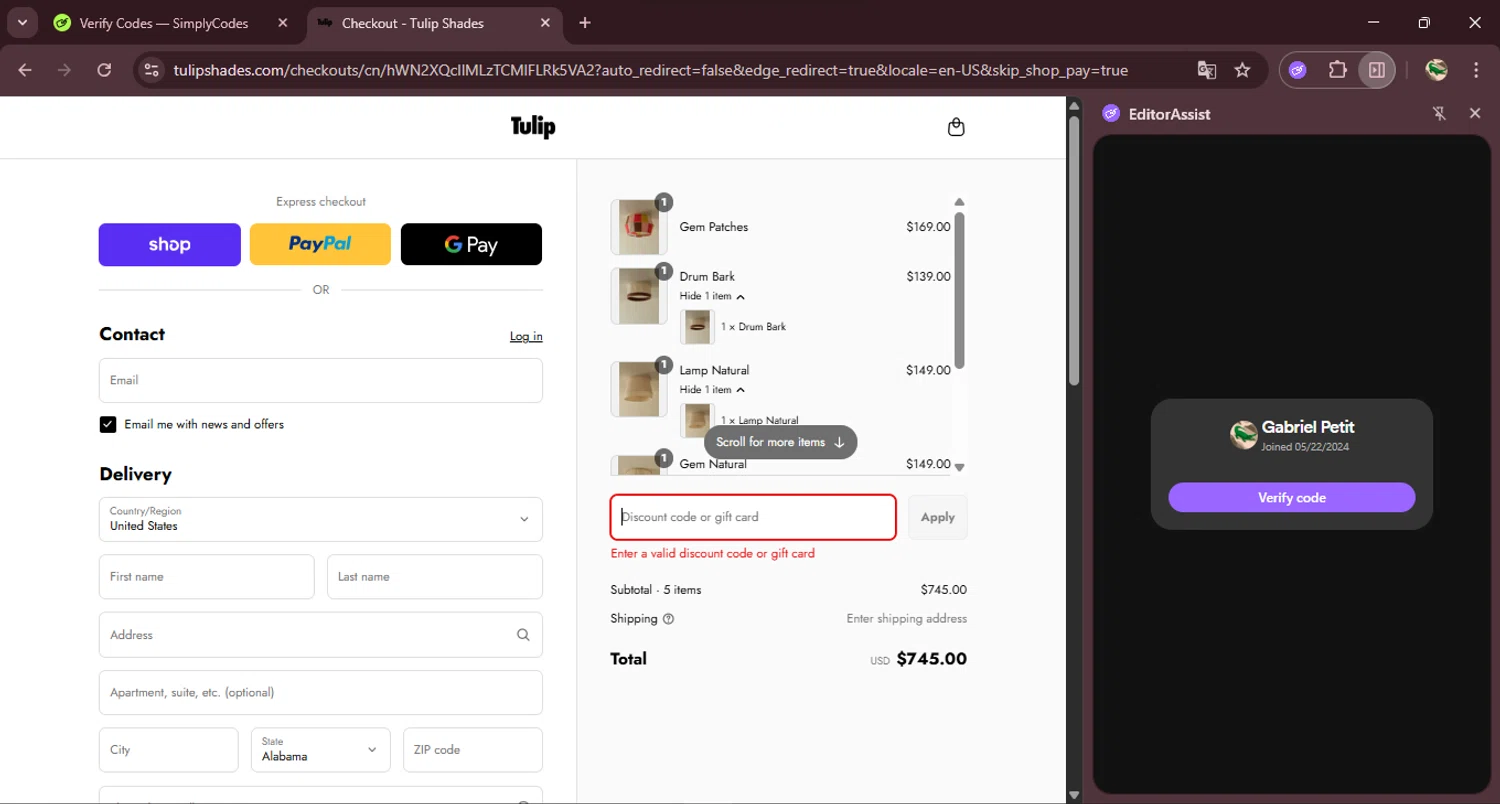Screen dimensions: 1500x804
Task: Click 'Enter shipping address' text
Action: 906,619
